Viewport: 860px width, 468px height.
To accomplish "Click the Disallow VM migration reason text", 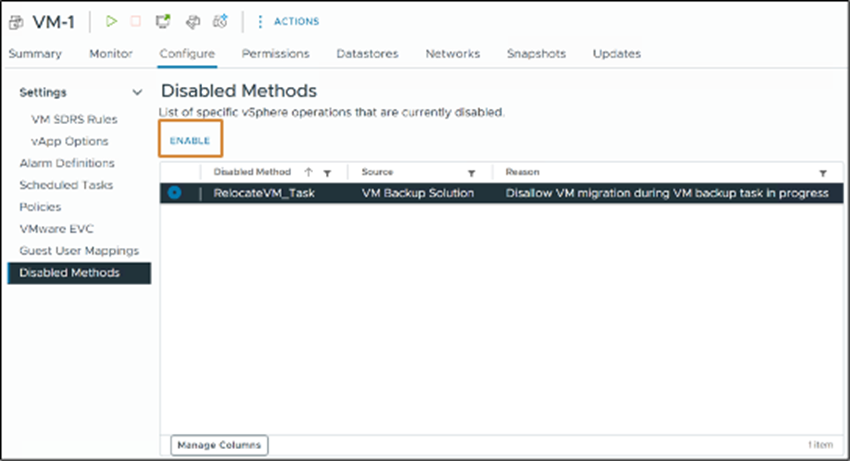I will pos(666,193).
